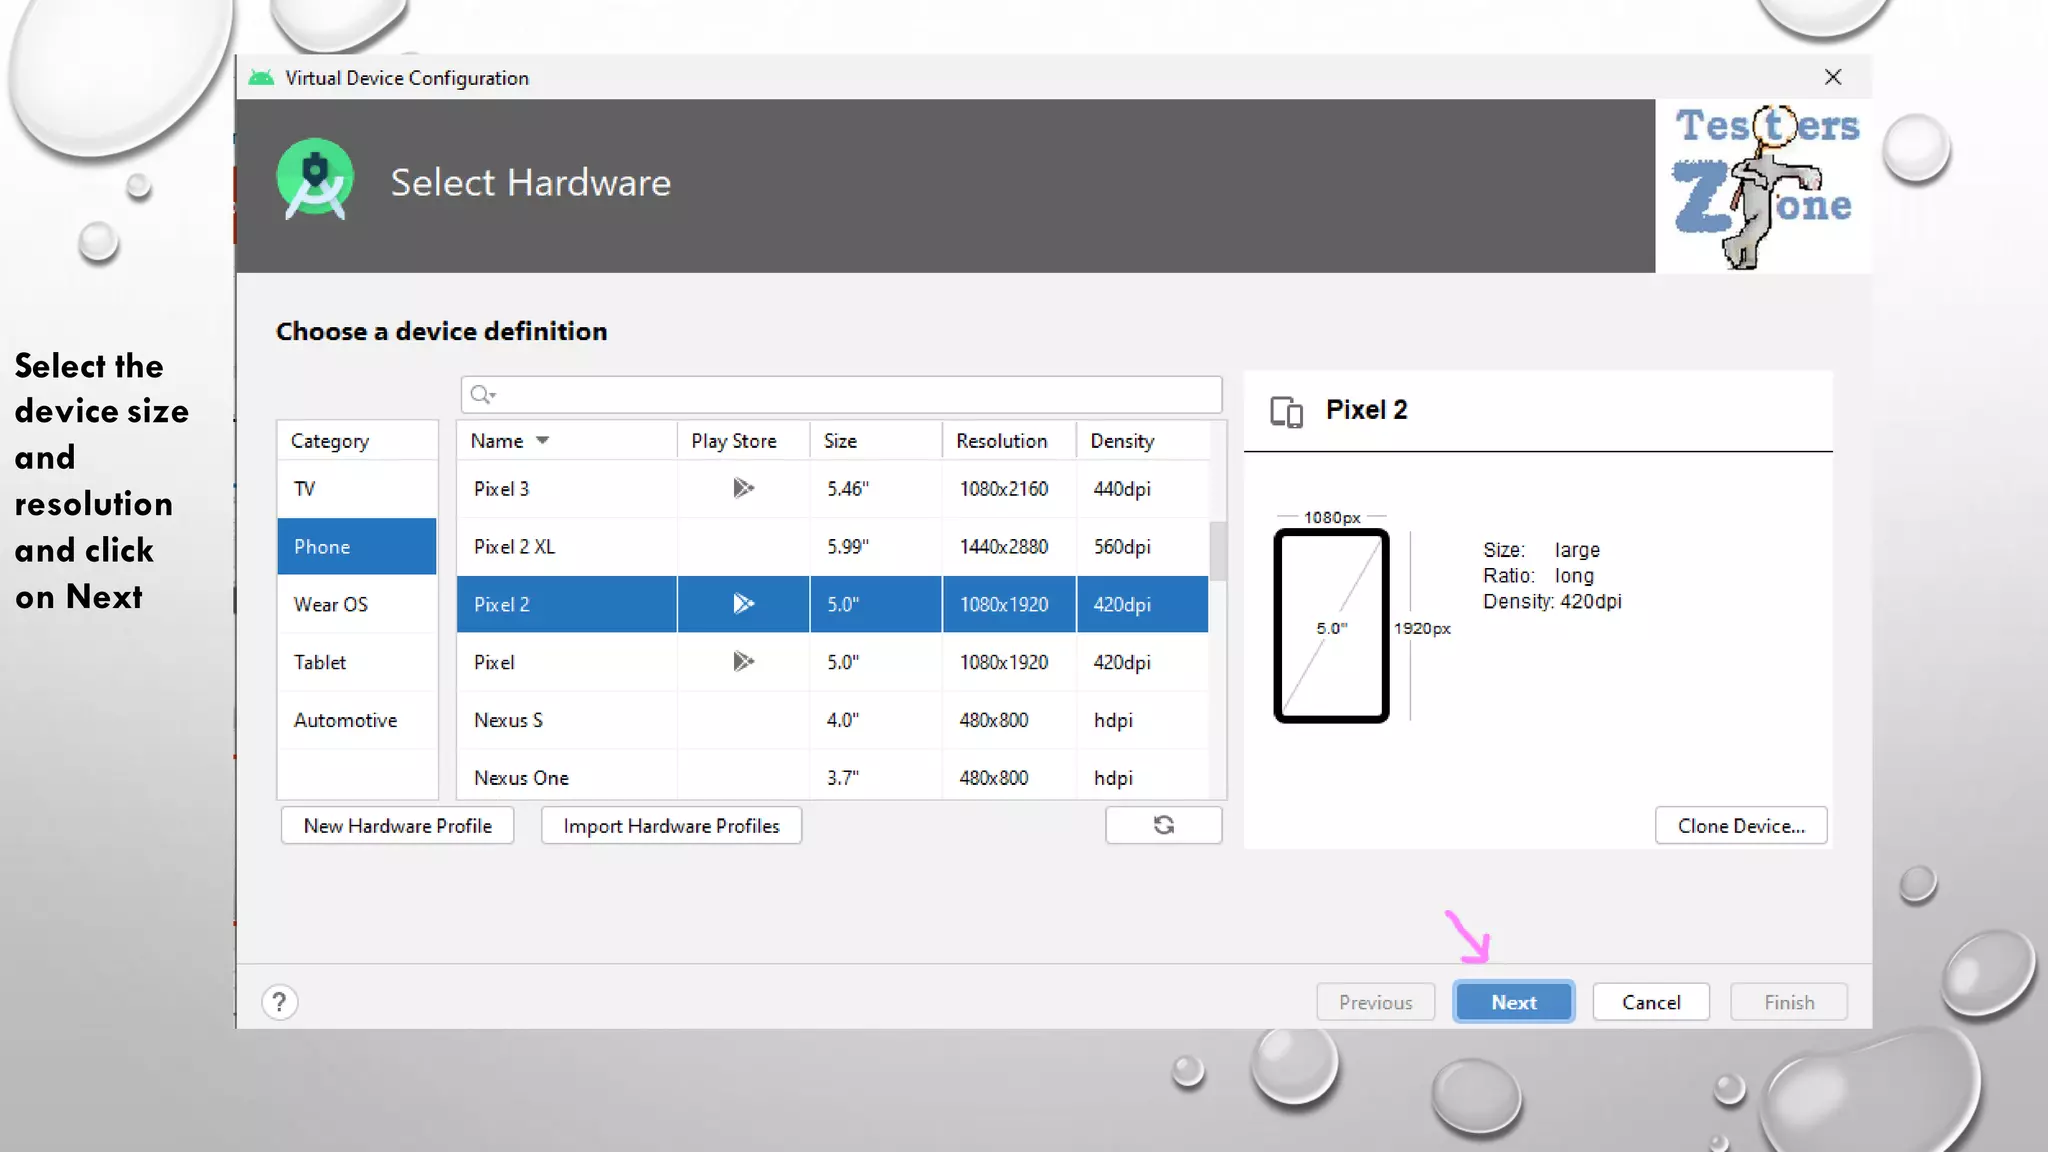Click the Play Store column header
Screen dimensions: 2048x1152
(x=743, y=441)
